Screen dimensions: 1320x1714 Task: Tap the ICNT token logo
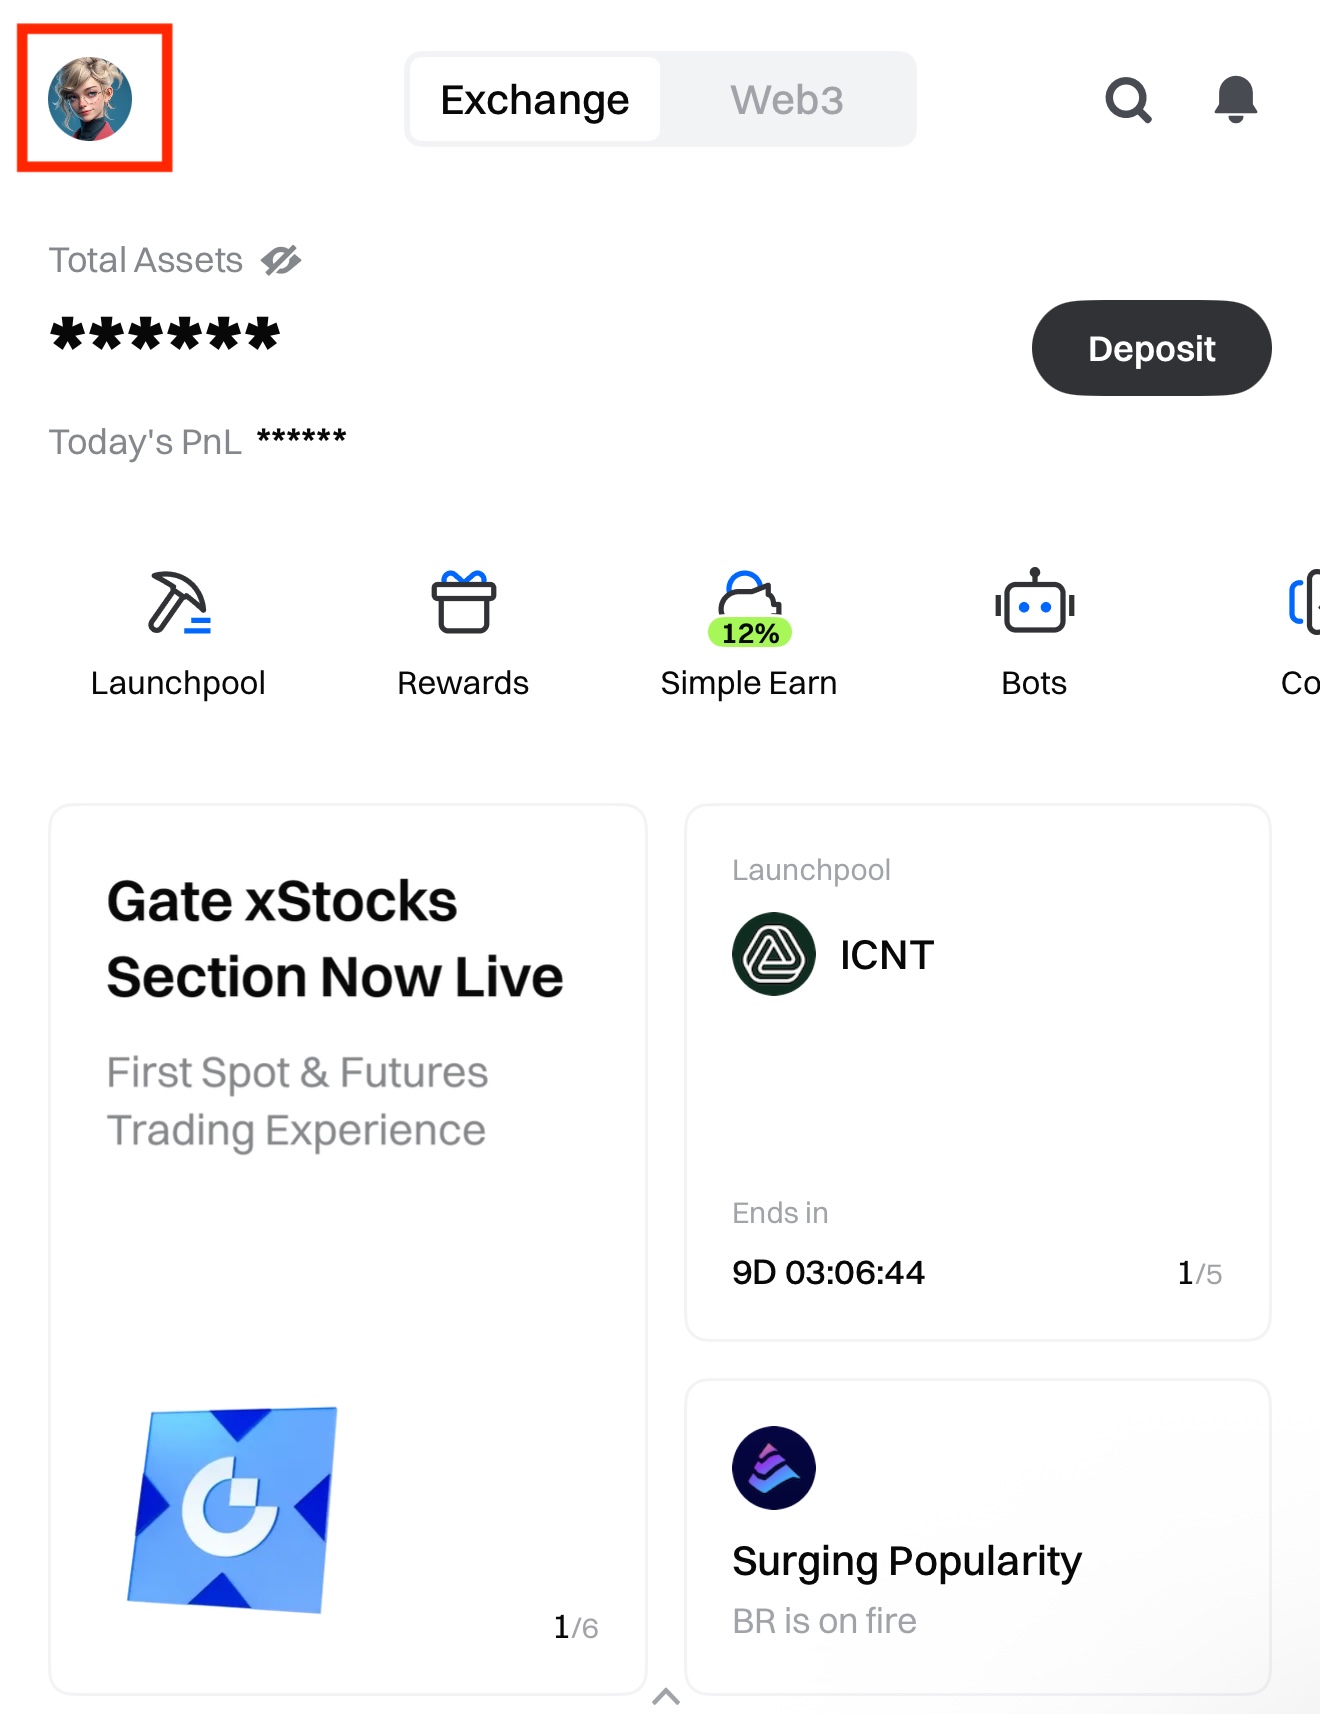tap(774, 954)
